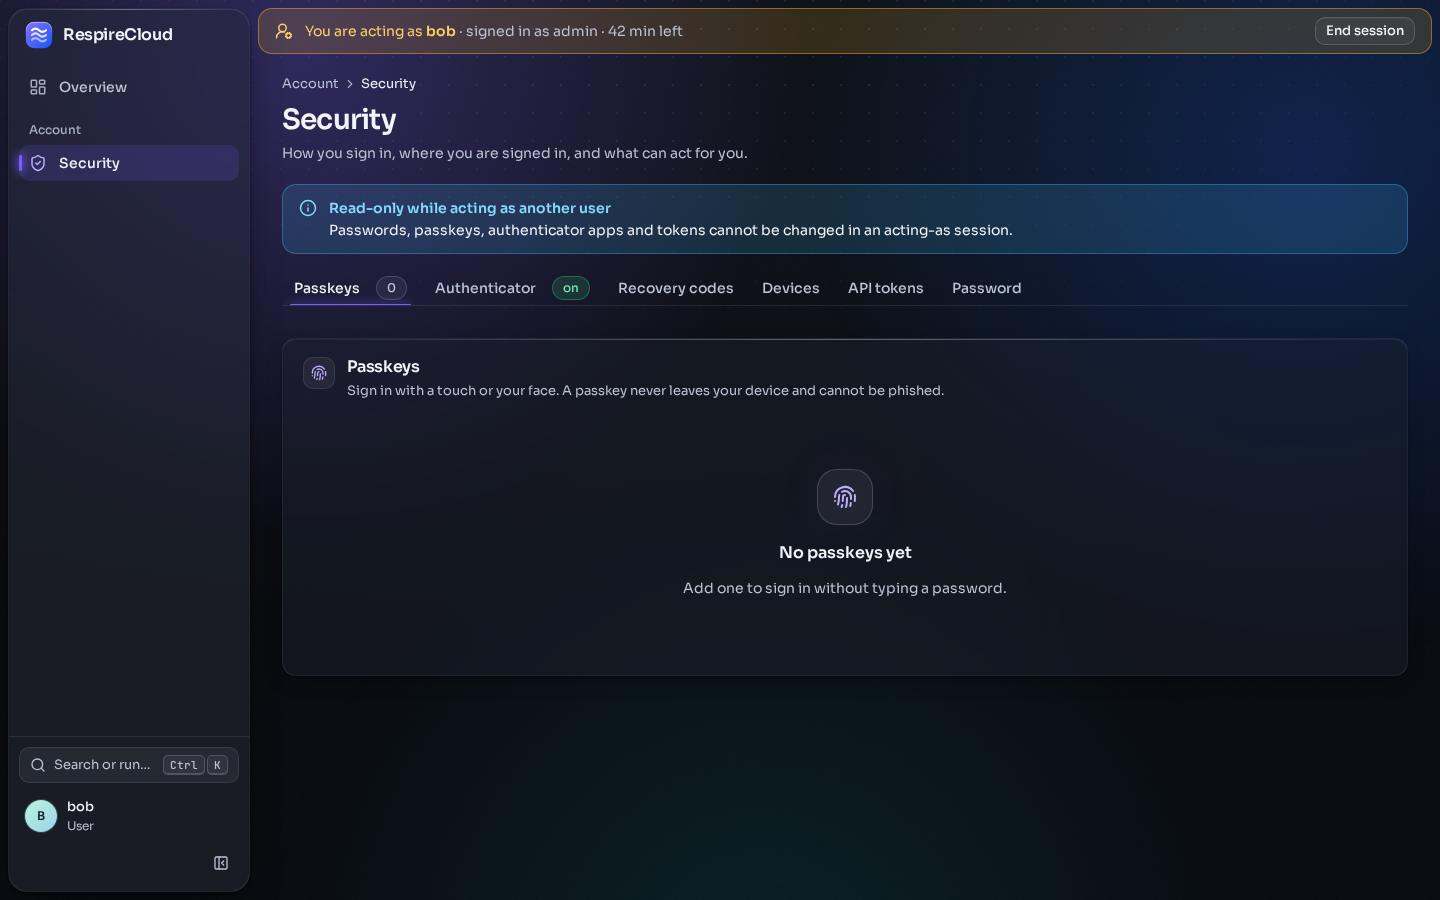This screenshot has width=1440, height=900.
Task: Select the Password tab
Action: pyautogui.click(x=987, y=288)
